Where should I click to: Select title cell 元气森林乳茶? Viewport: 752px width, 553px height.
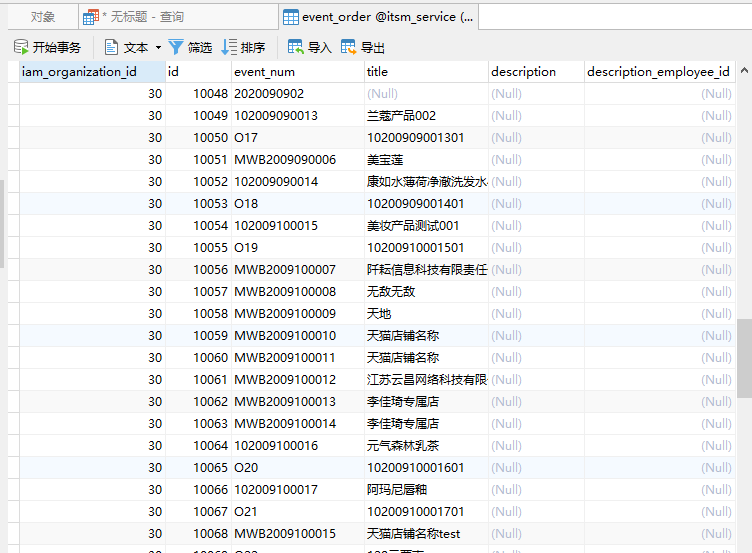point(426,446)
